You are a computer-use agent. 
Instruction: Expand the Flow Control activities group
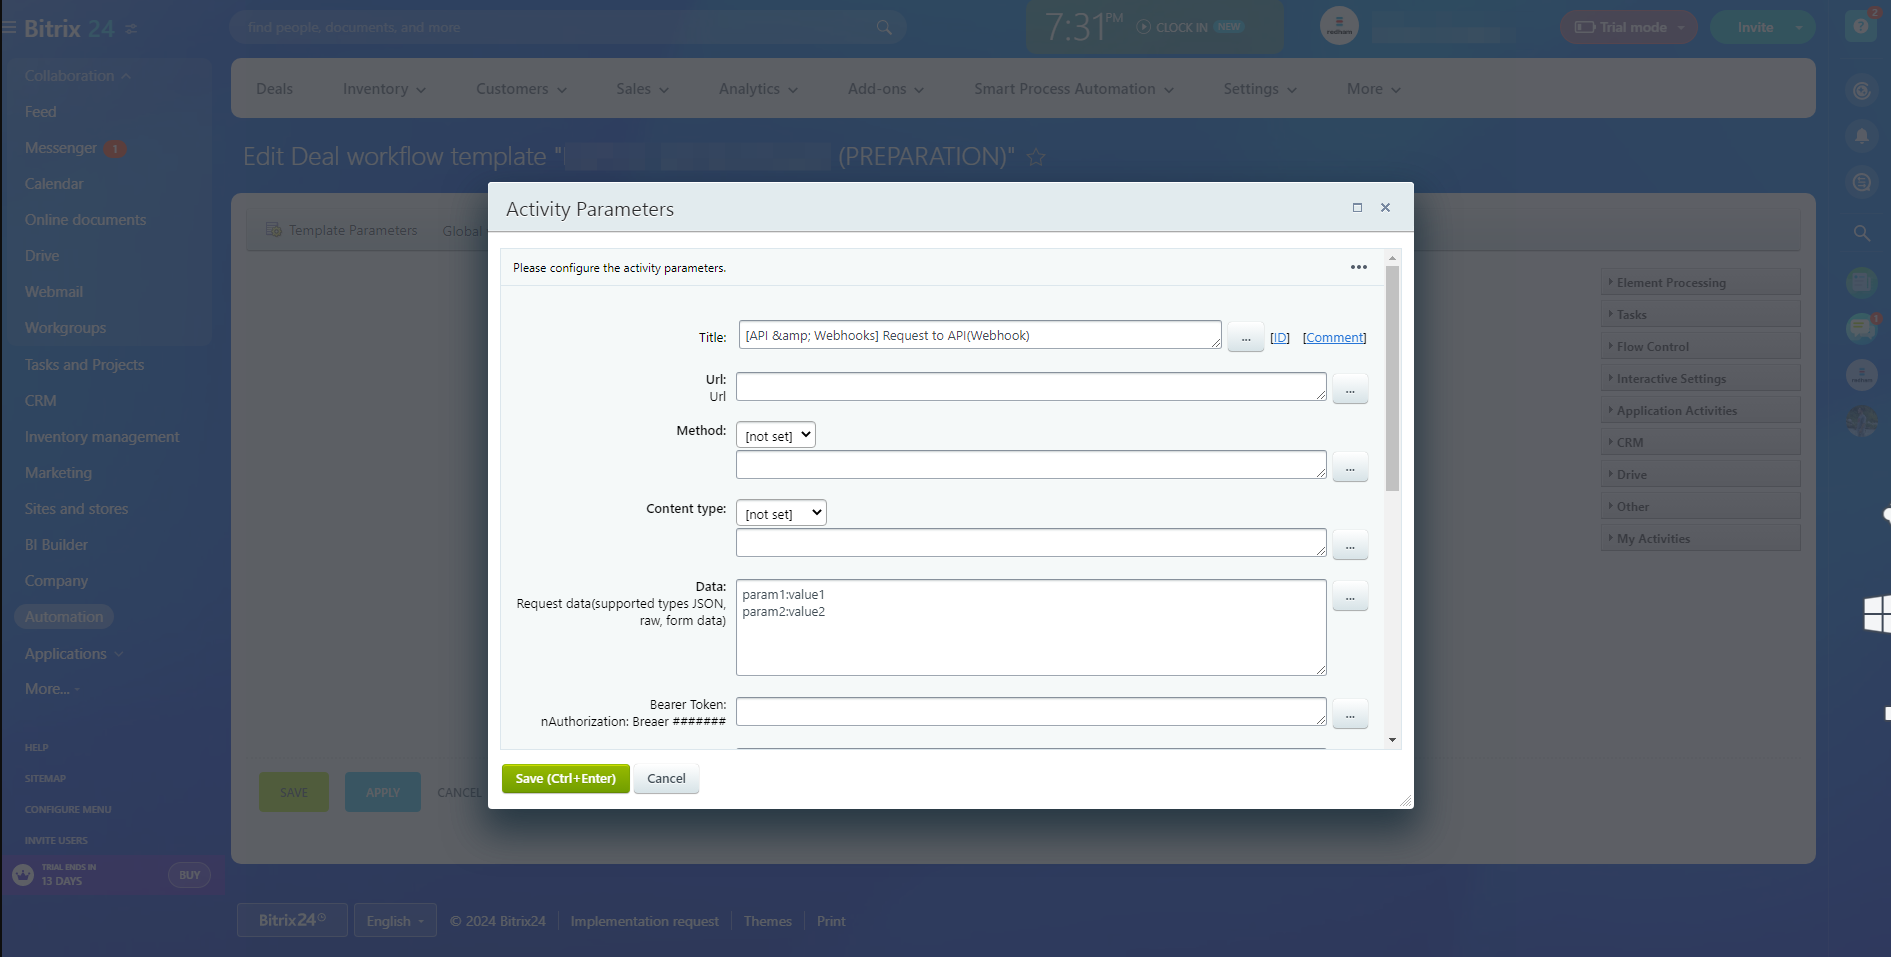(1699, 347)
